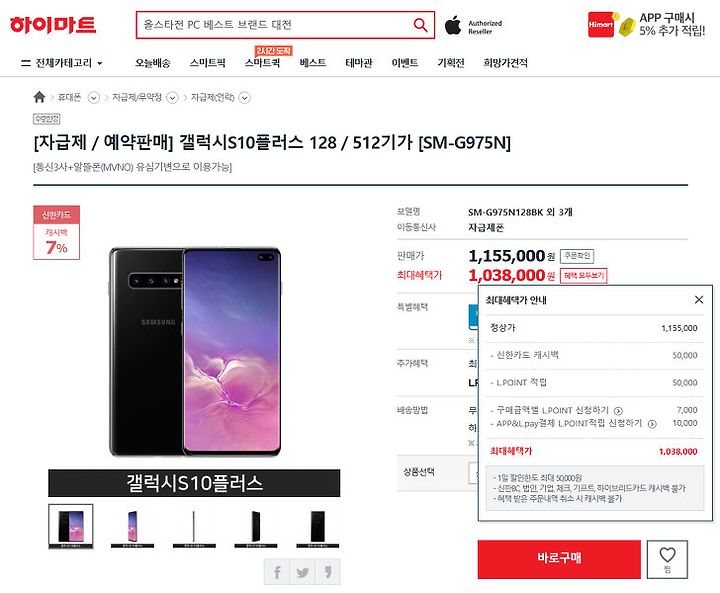The image size is (720, 593).
Task: Click the Apple Authorized Reseller logo
Action: (x=473, y=26)
